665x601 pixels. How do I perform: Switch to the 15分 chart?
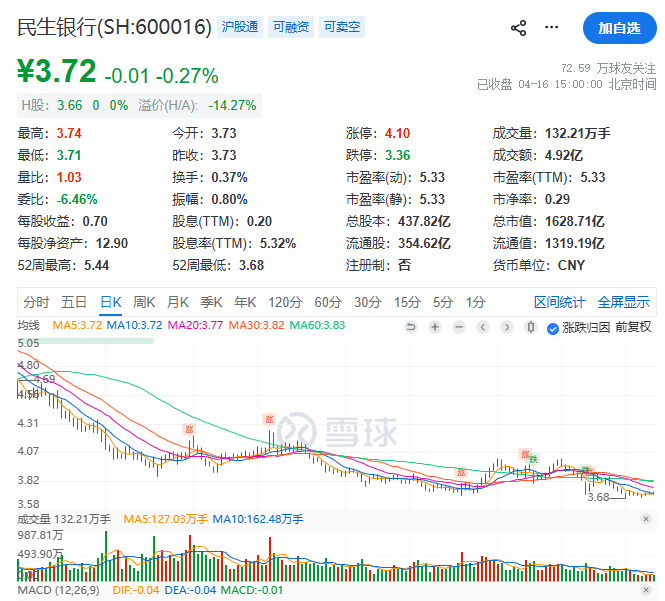click(x=407, y=302)
